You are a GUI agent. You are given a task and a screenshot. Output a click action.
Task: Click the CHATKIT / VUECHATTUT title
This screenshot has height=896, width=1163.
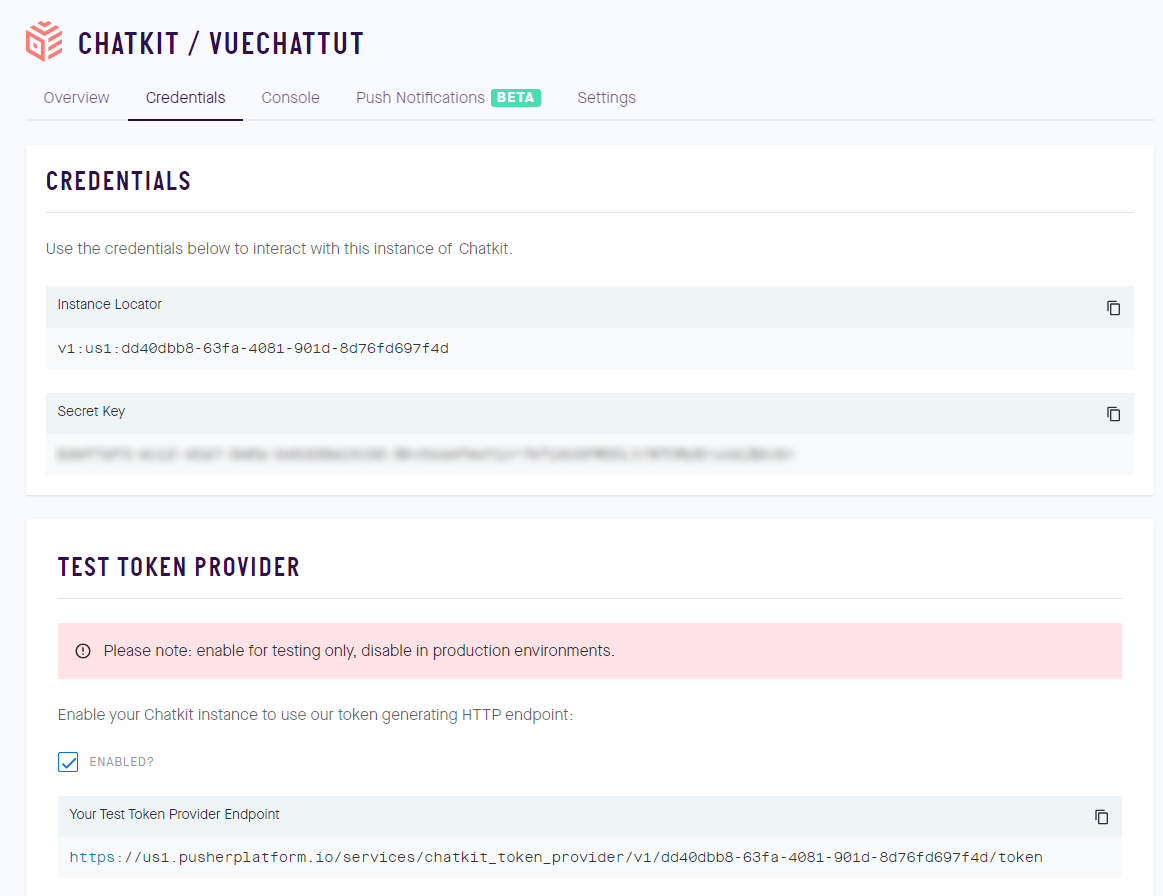tap(221, 44)
